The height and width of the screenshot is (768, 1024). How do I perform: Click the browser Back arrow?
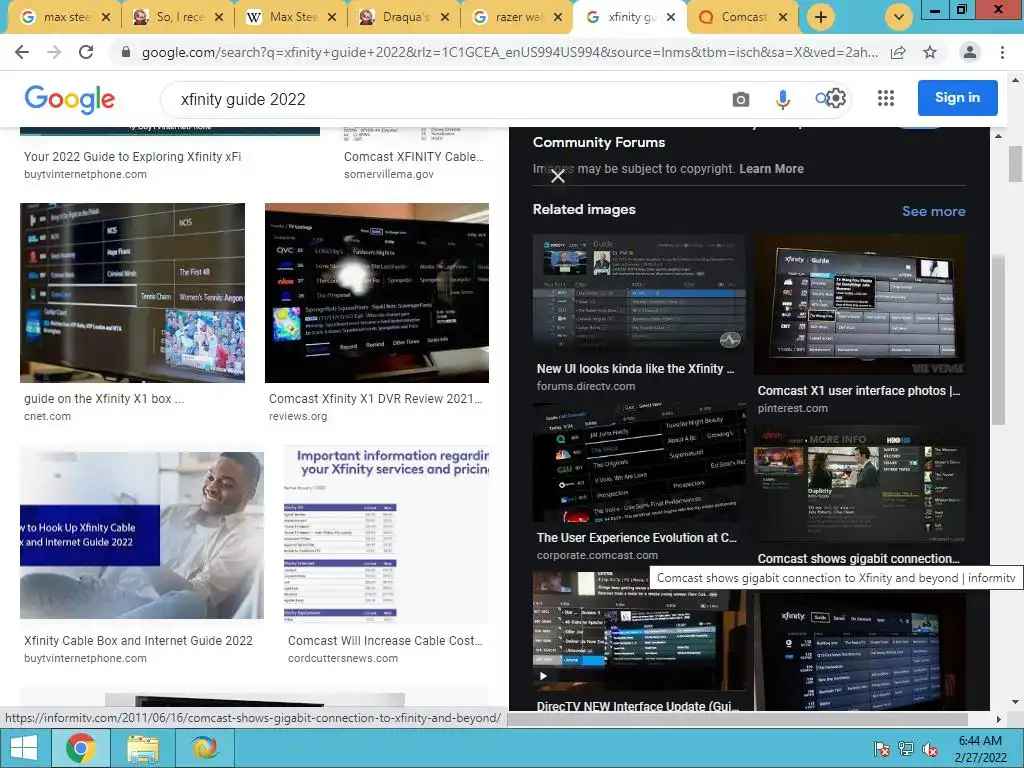pos(22,52)
